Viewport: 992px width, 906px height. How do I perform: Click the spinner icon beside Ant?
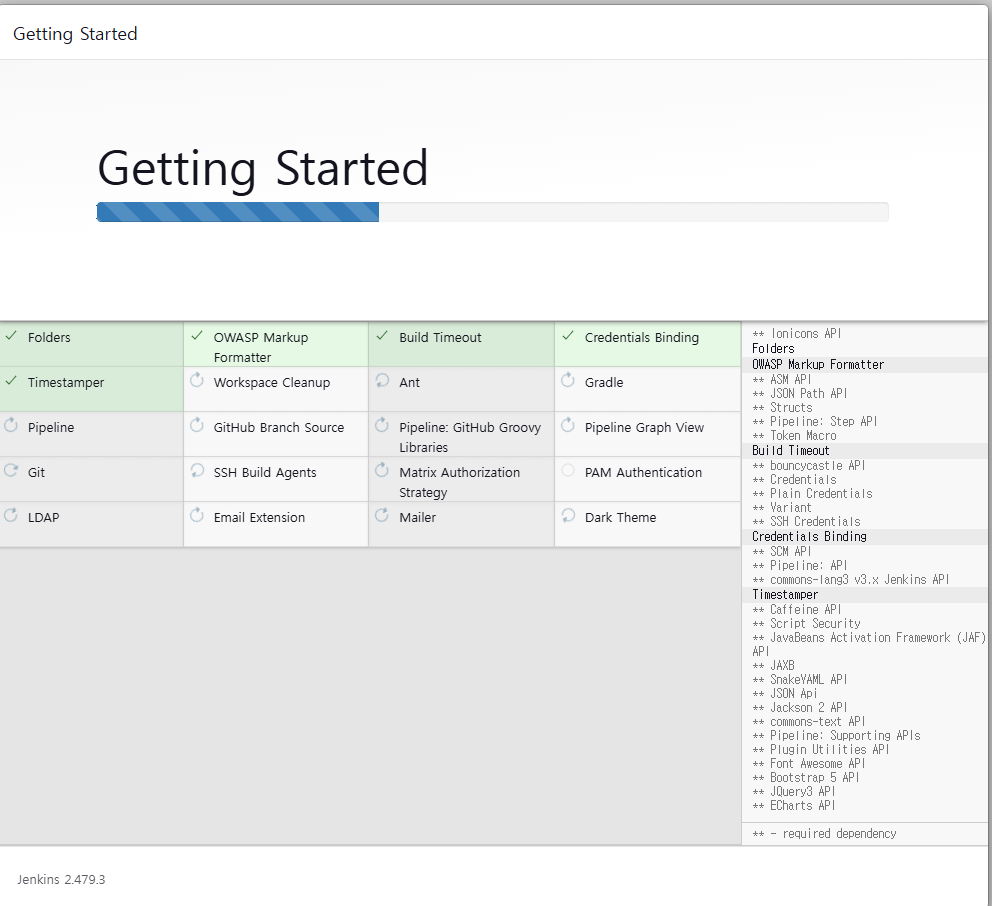[x=382, y=380]
